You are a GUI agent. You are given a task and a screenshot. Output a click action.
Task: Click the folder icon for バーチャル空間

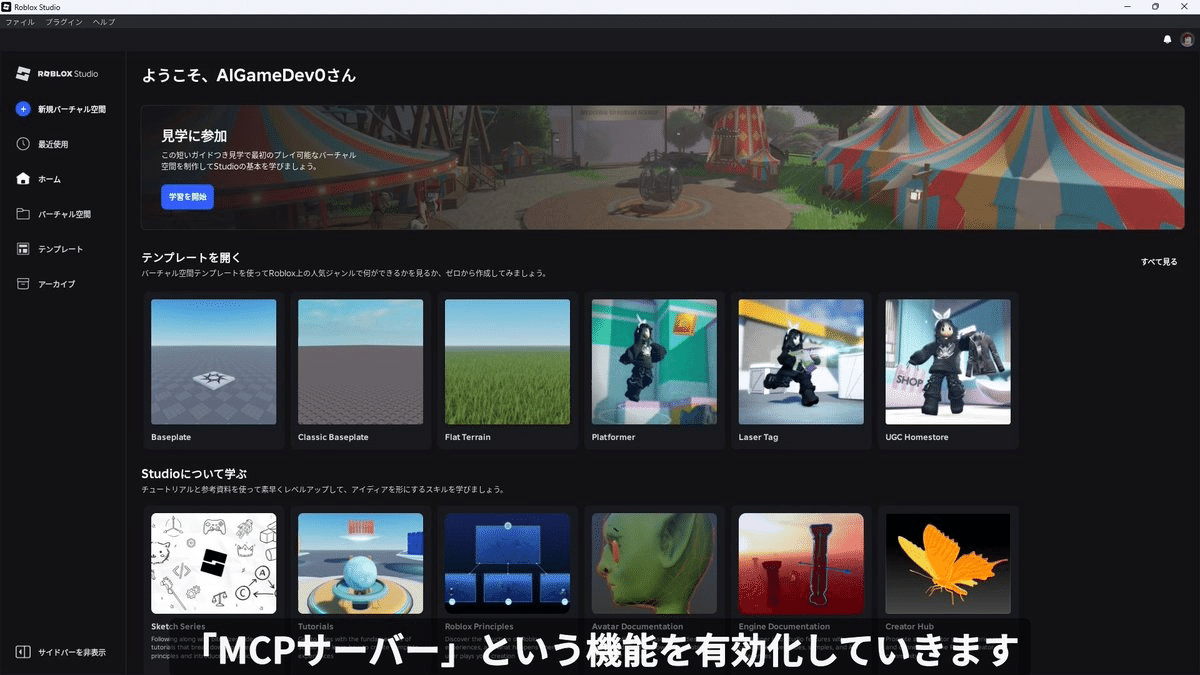[23, 214]
